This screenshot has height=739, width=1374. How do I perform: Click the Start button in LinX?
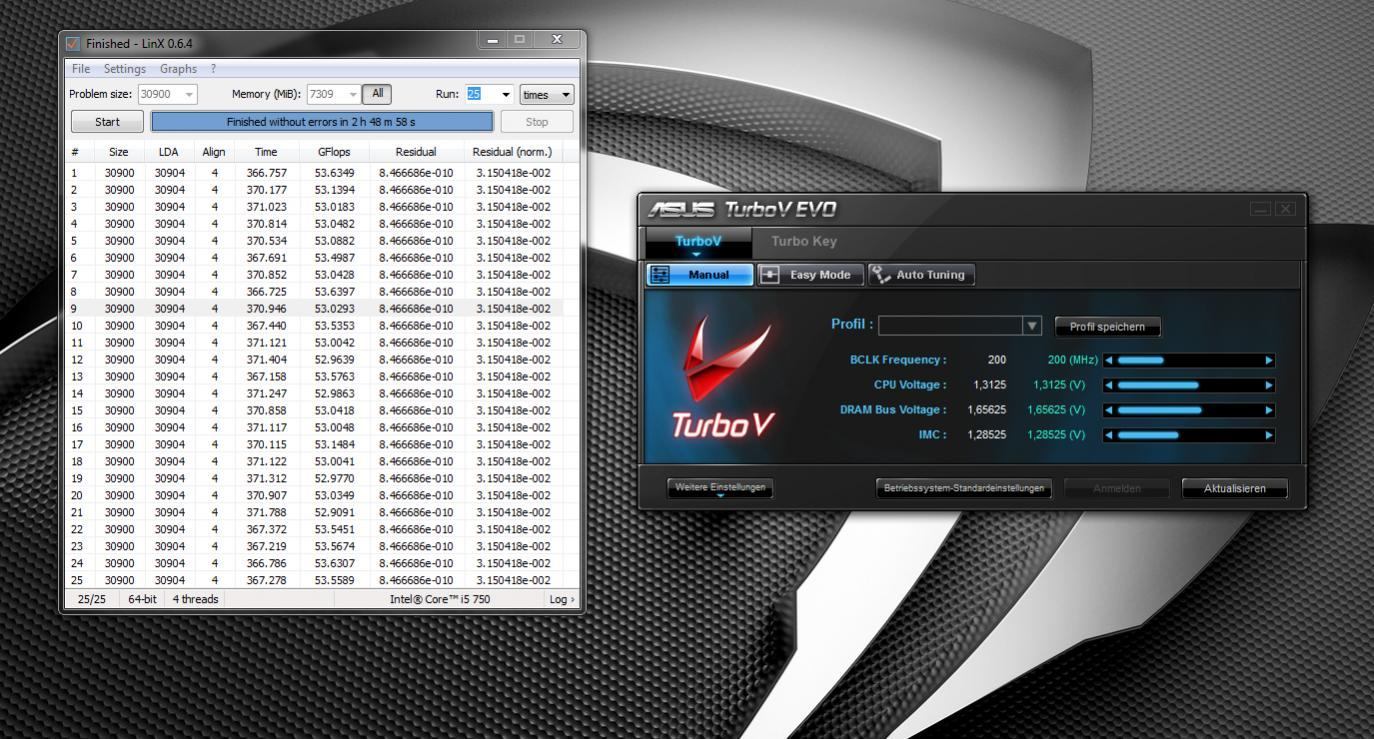coord(107,122)
